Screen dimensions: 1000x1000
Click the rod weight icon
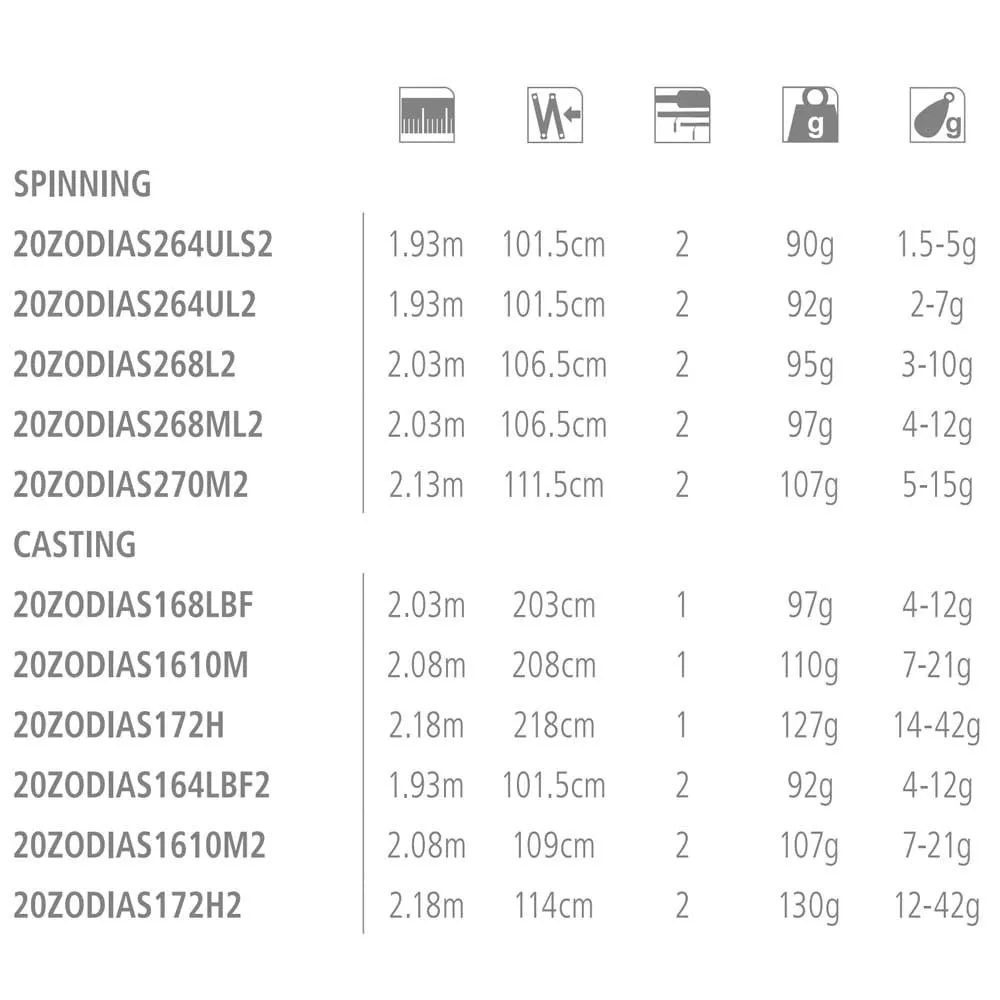[x=809, y=115]
